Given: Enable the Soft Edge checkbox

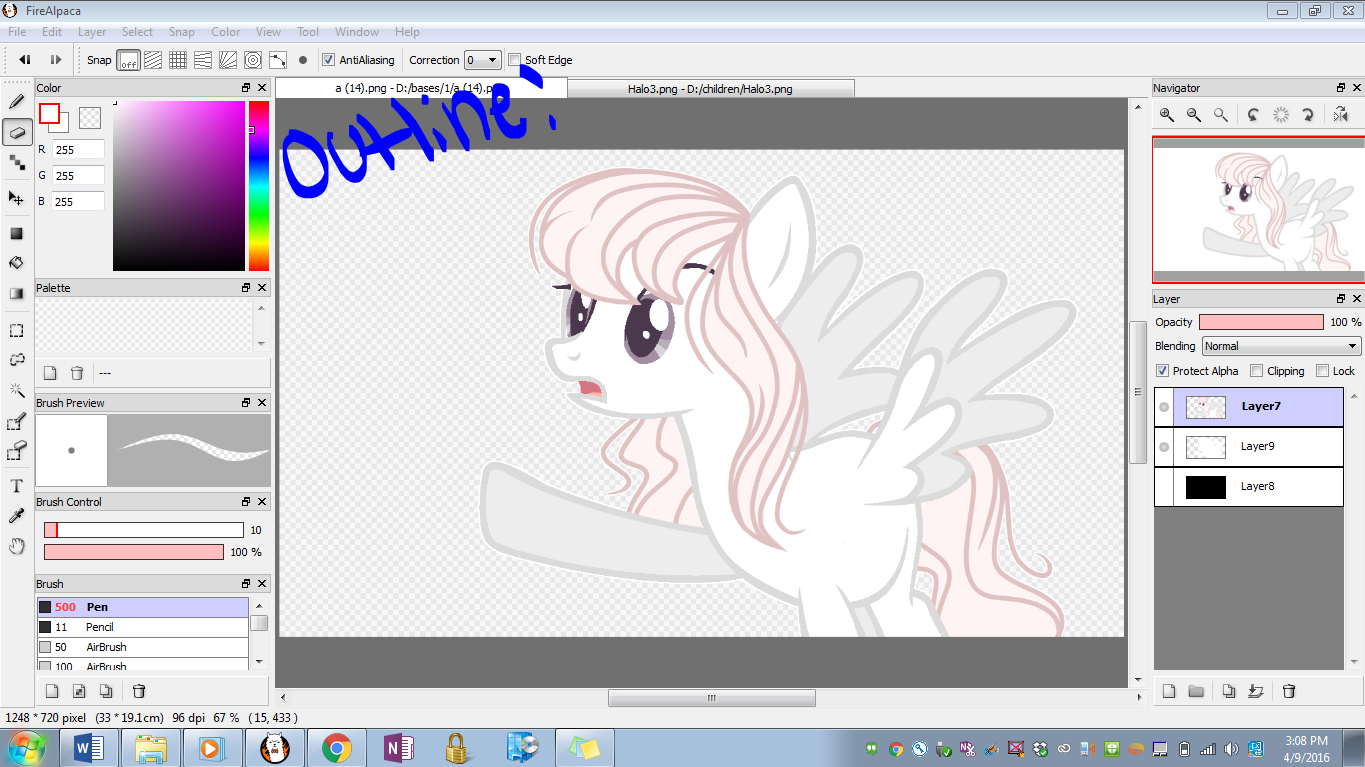Looking at the screenshot, I should [515, 60].
